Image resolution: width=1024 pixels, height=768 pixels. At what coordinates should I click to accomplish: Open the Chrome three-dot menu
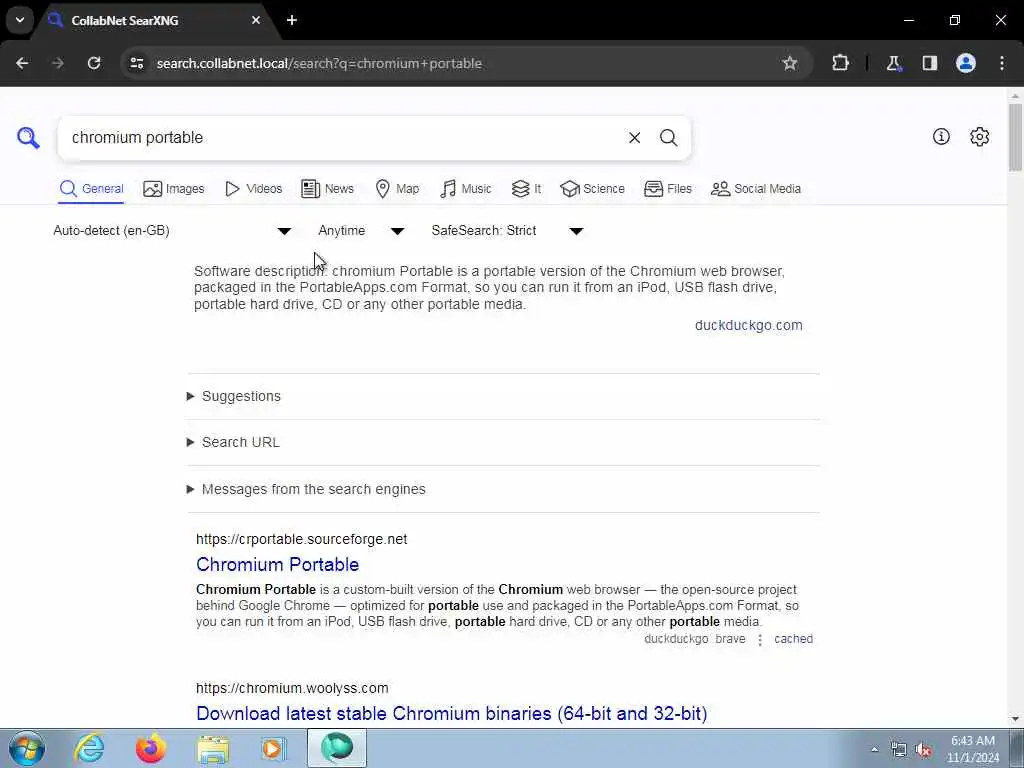pyautogui.click(x=1002, y=63)
